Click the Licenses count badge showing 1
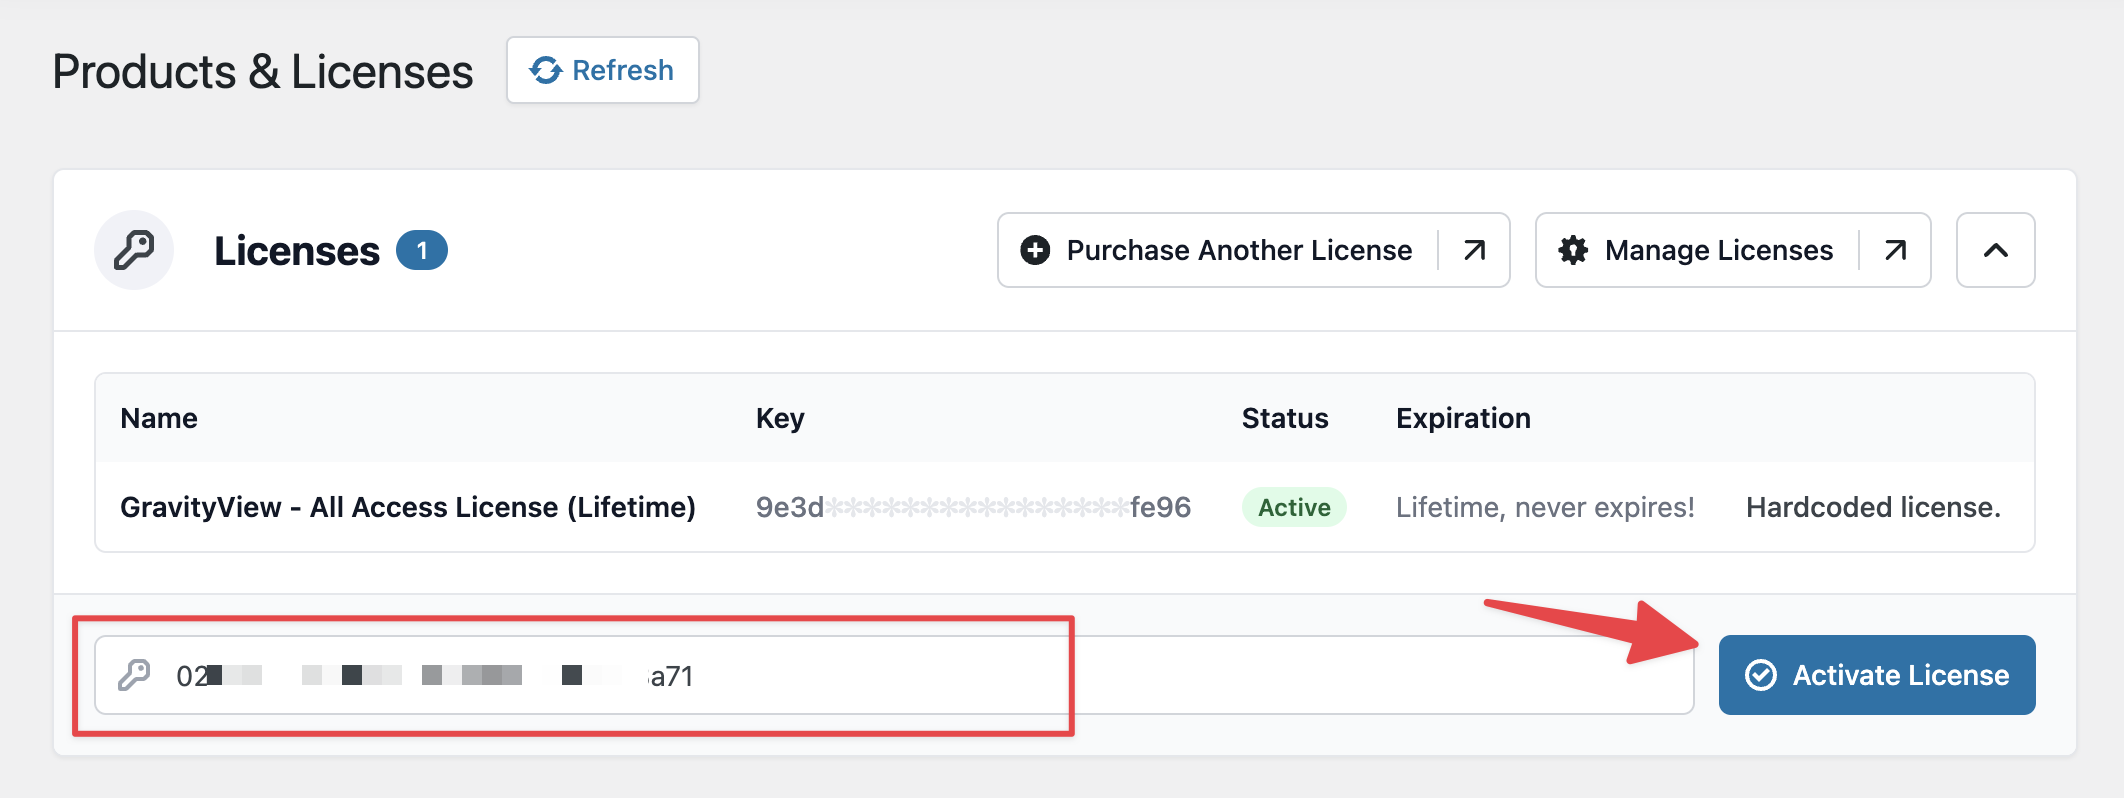The image size is (2124, 798). pos(422,250)
